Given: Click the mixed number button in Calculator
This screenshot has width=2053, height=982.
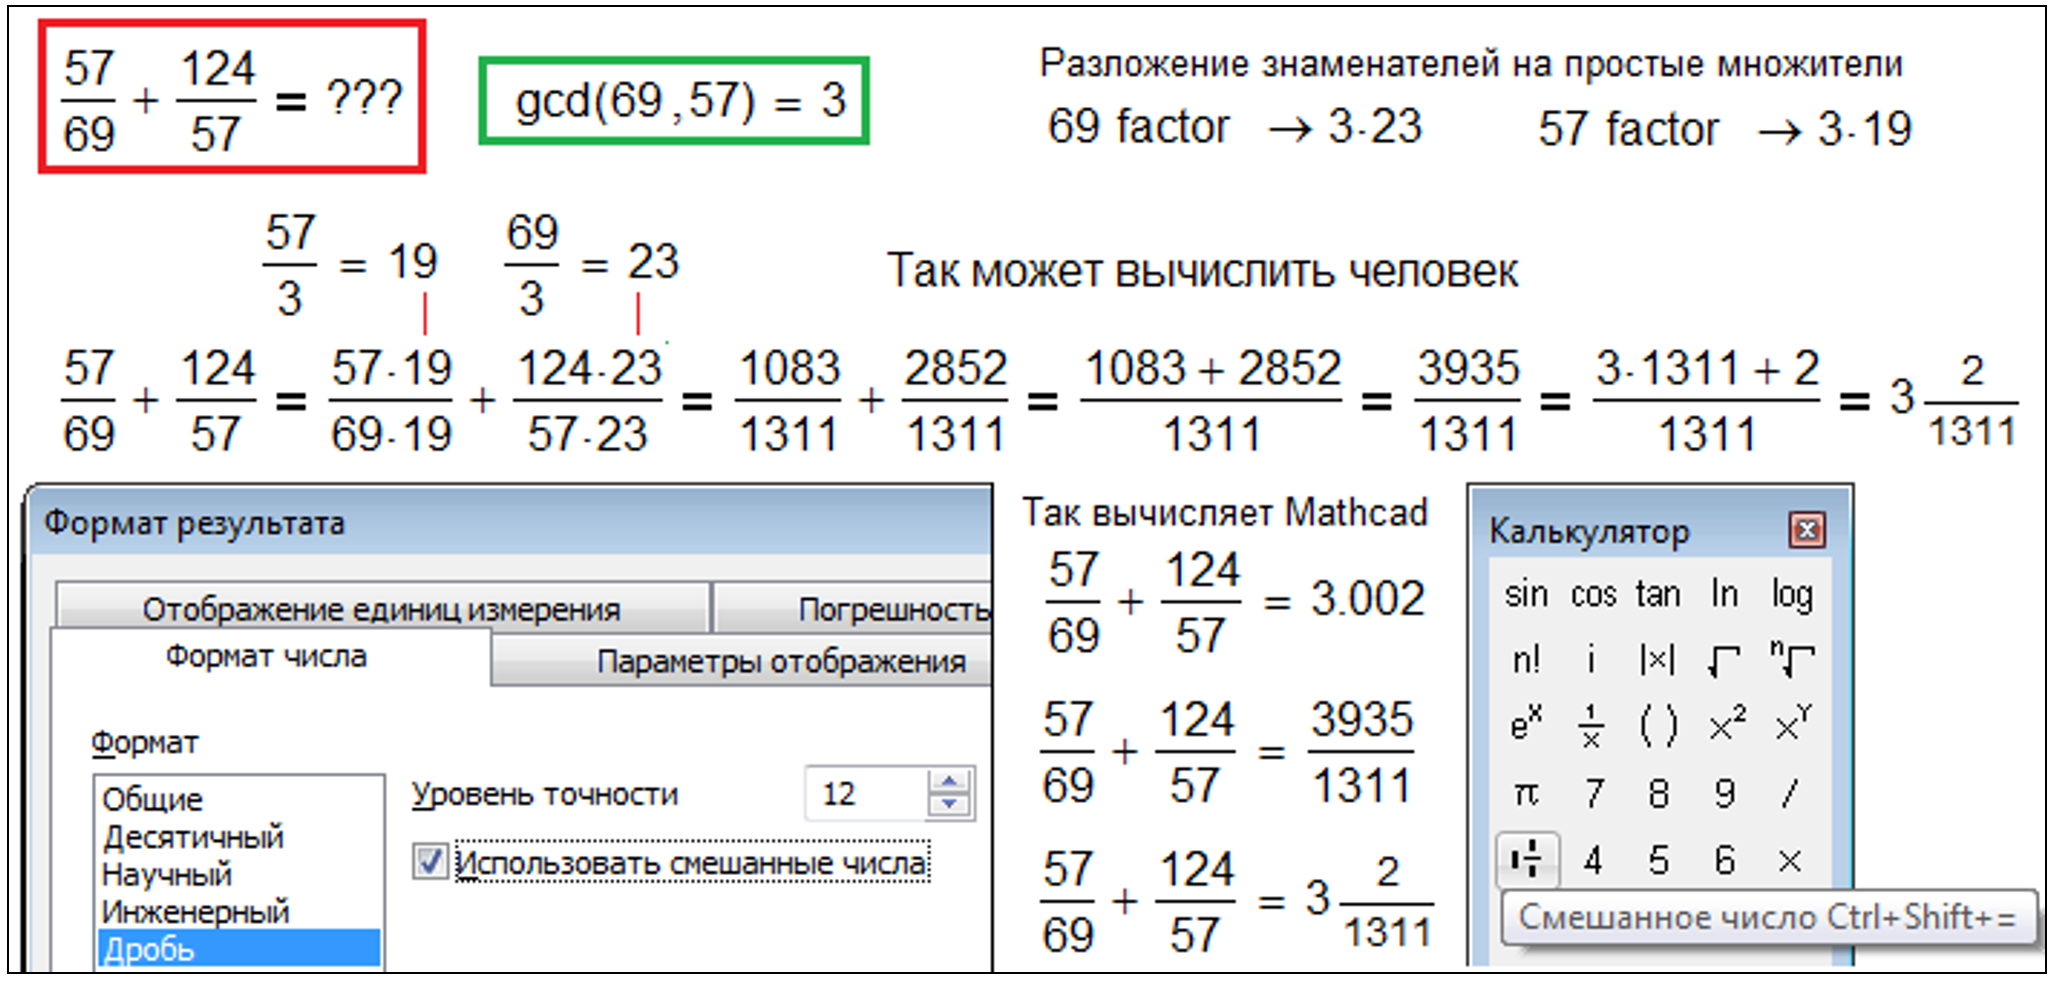Looking at the screenshot, I should coord(1527,859).
